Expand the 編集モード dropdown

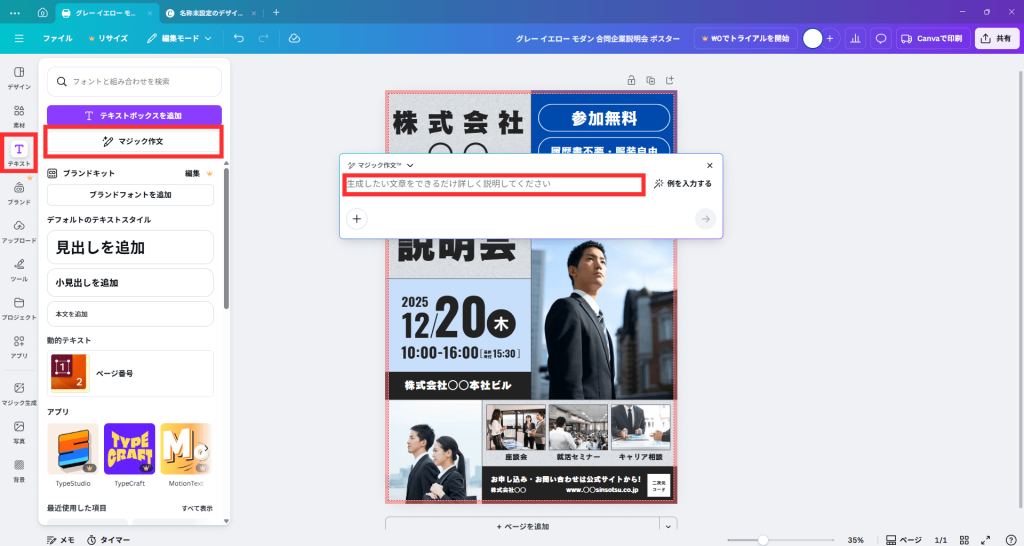tap(179, 38)
